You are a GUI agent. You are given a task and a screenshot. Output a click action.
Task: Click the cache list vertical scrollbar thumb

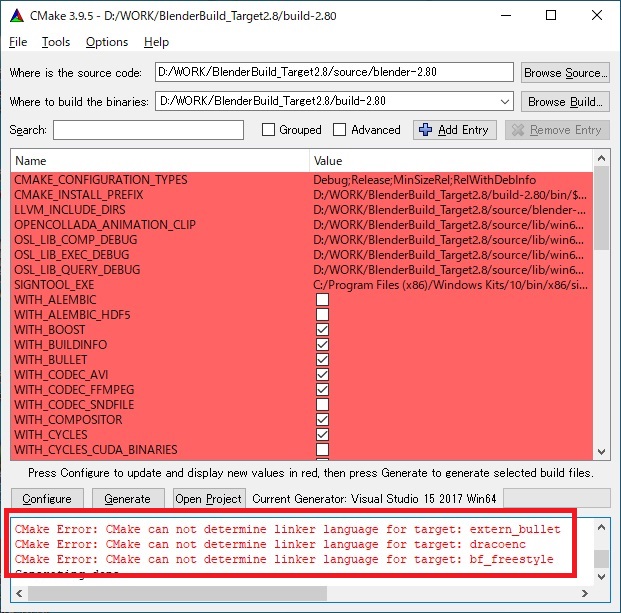tap(602, 208)
